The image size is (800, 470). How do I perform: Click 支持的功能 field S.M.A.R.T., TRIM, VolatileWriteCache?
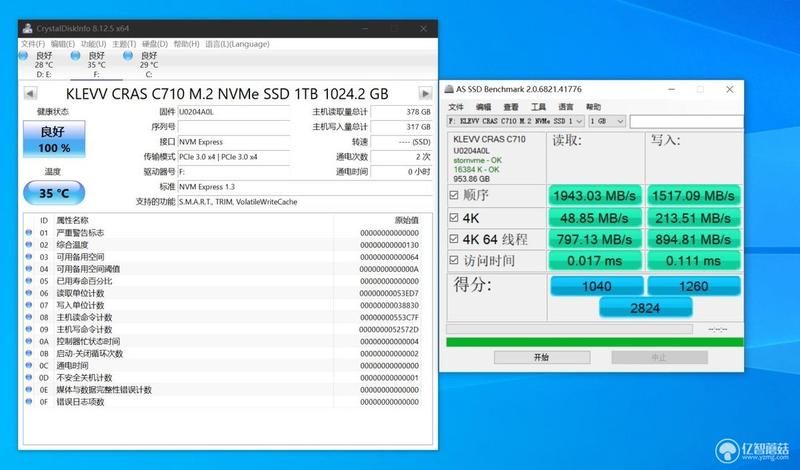tap(305, 202)
